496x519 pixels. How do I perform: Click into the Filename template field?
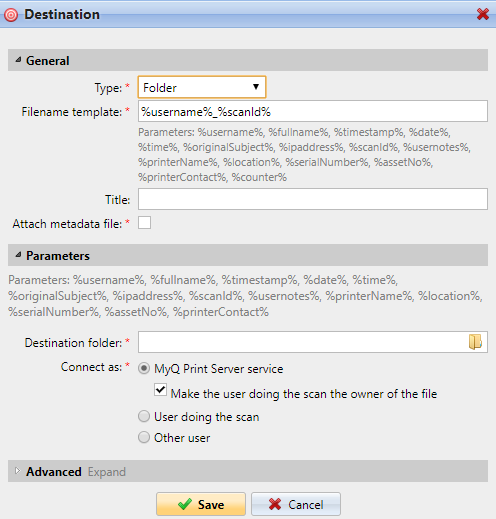tap(313, 111)
